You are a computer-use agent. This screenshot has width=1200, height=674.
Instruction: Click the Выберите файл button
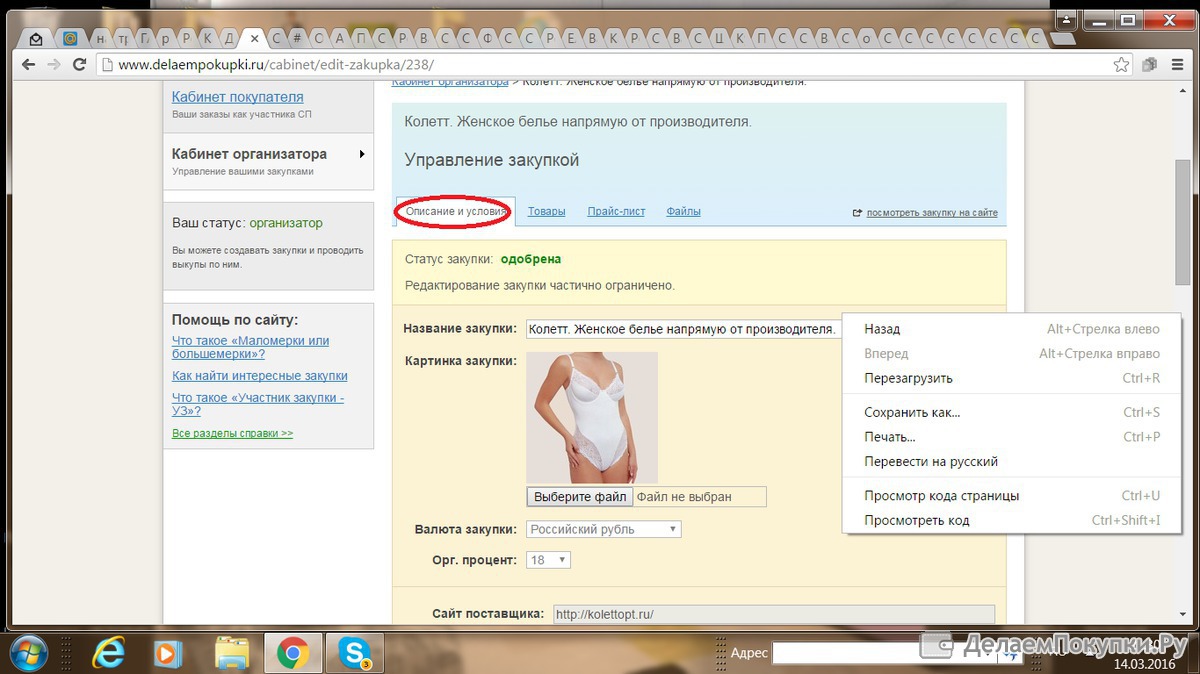pos(580,497)
